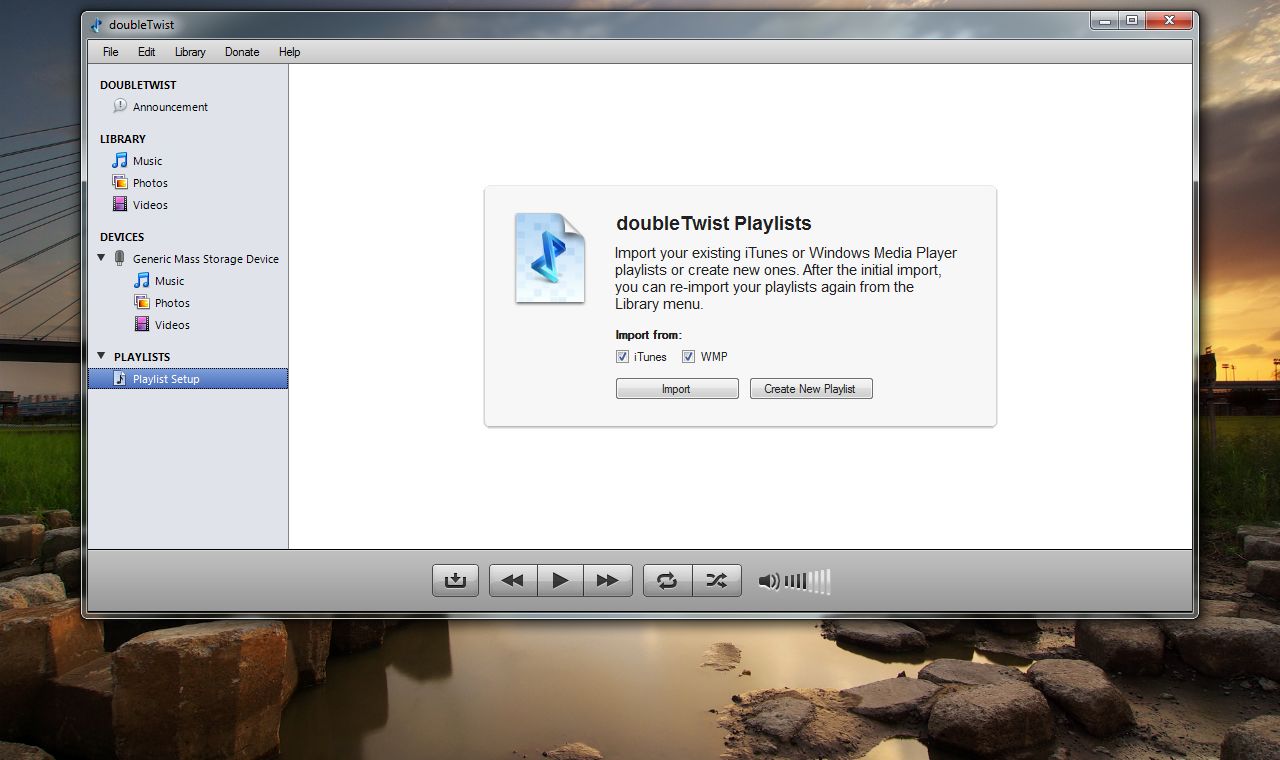Screen dimensions: 1280x760
Task: Select Videos under LIBRARY
Action: [x=150, y=205]
